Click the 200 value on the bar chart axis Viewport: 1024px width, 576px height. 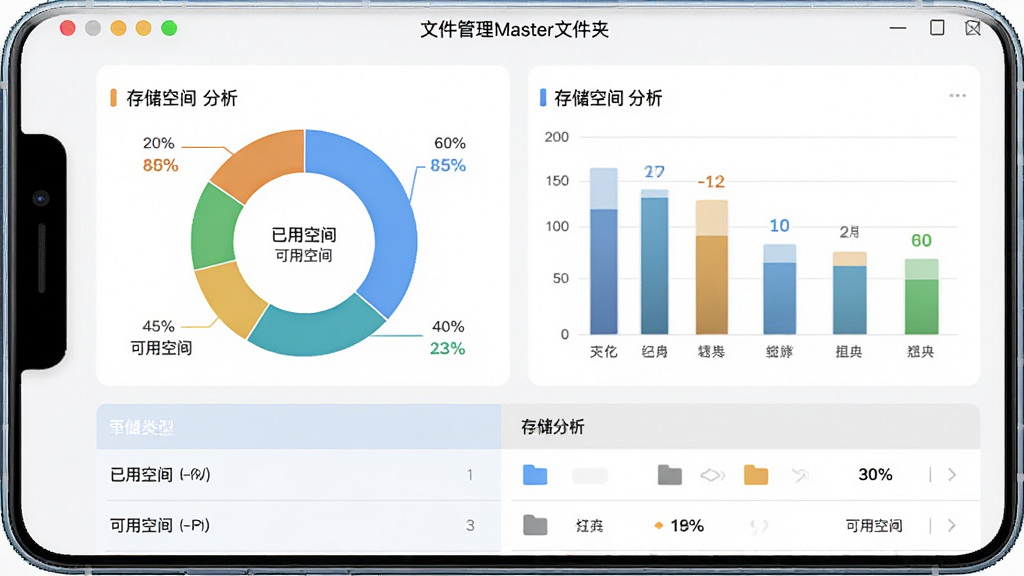click(x=556, y=137)
